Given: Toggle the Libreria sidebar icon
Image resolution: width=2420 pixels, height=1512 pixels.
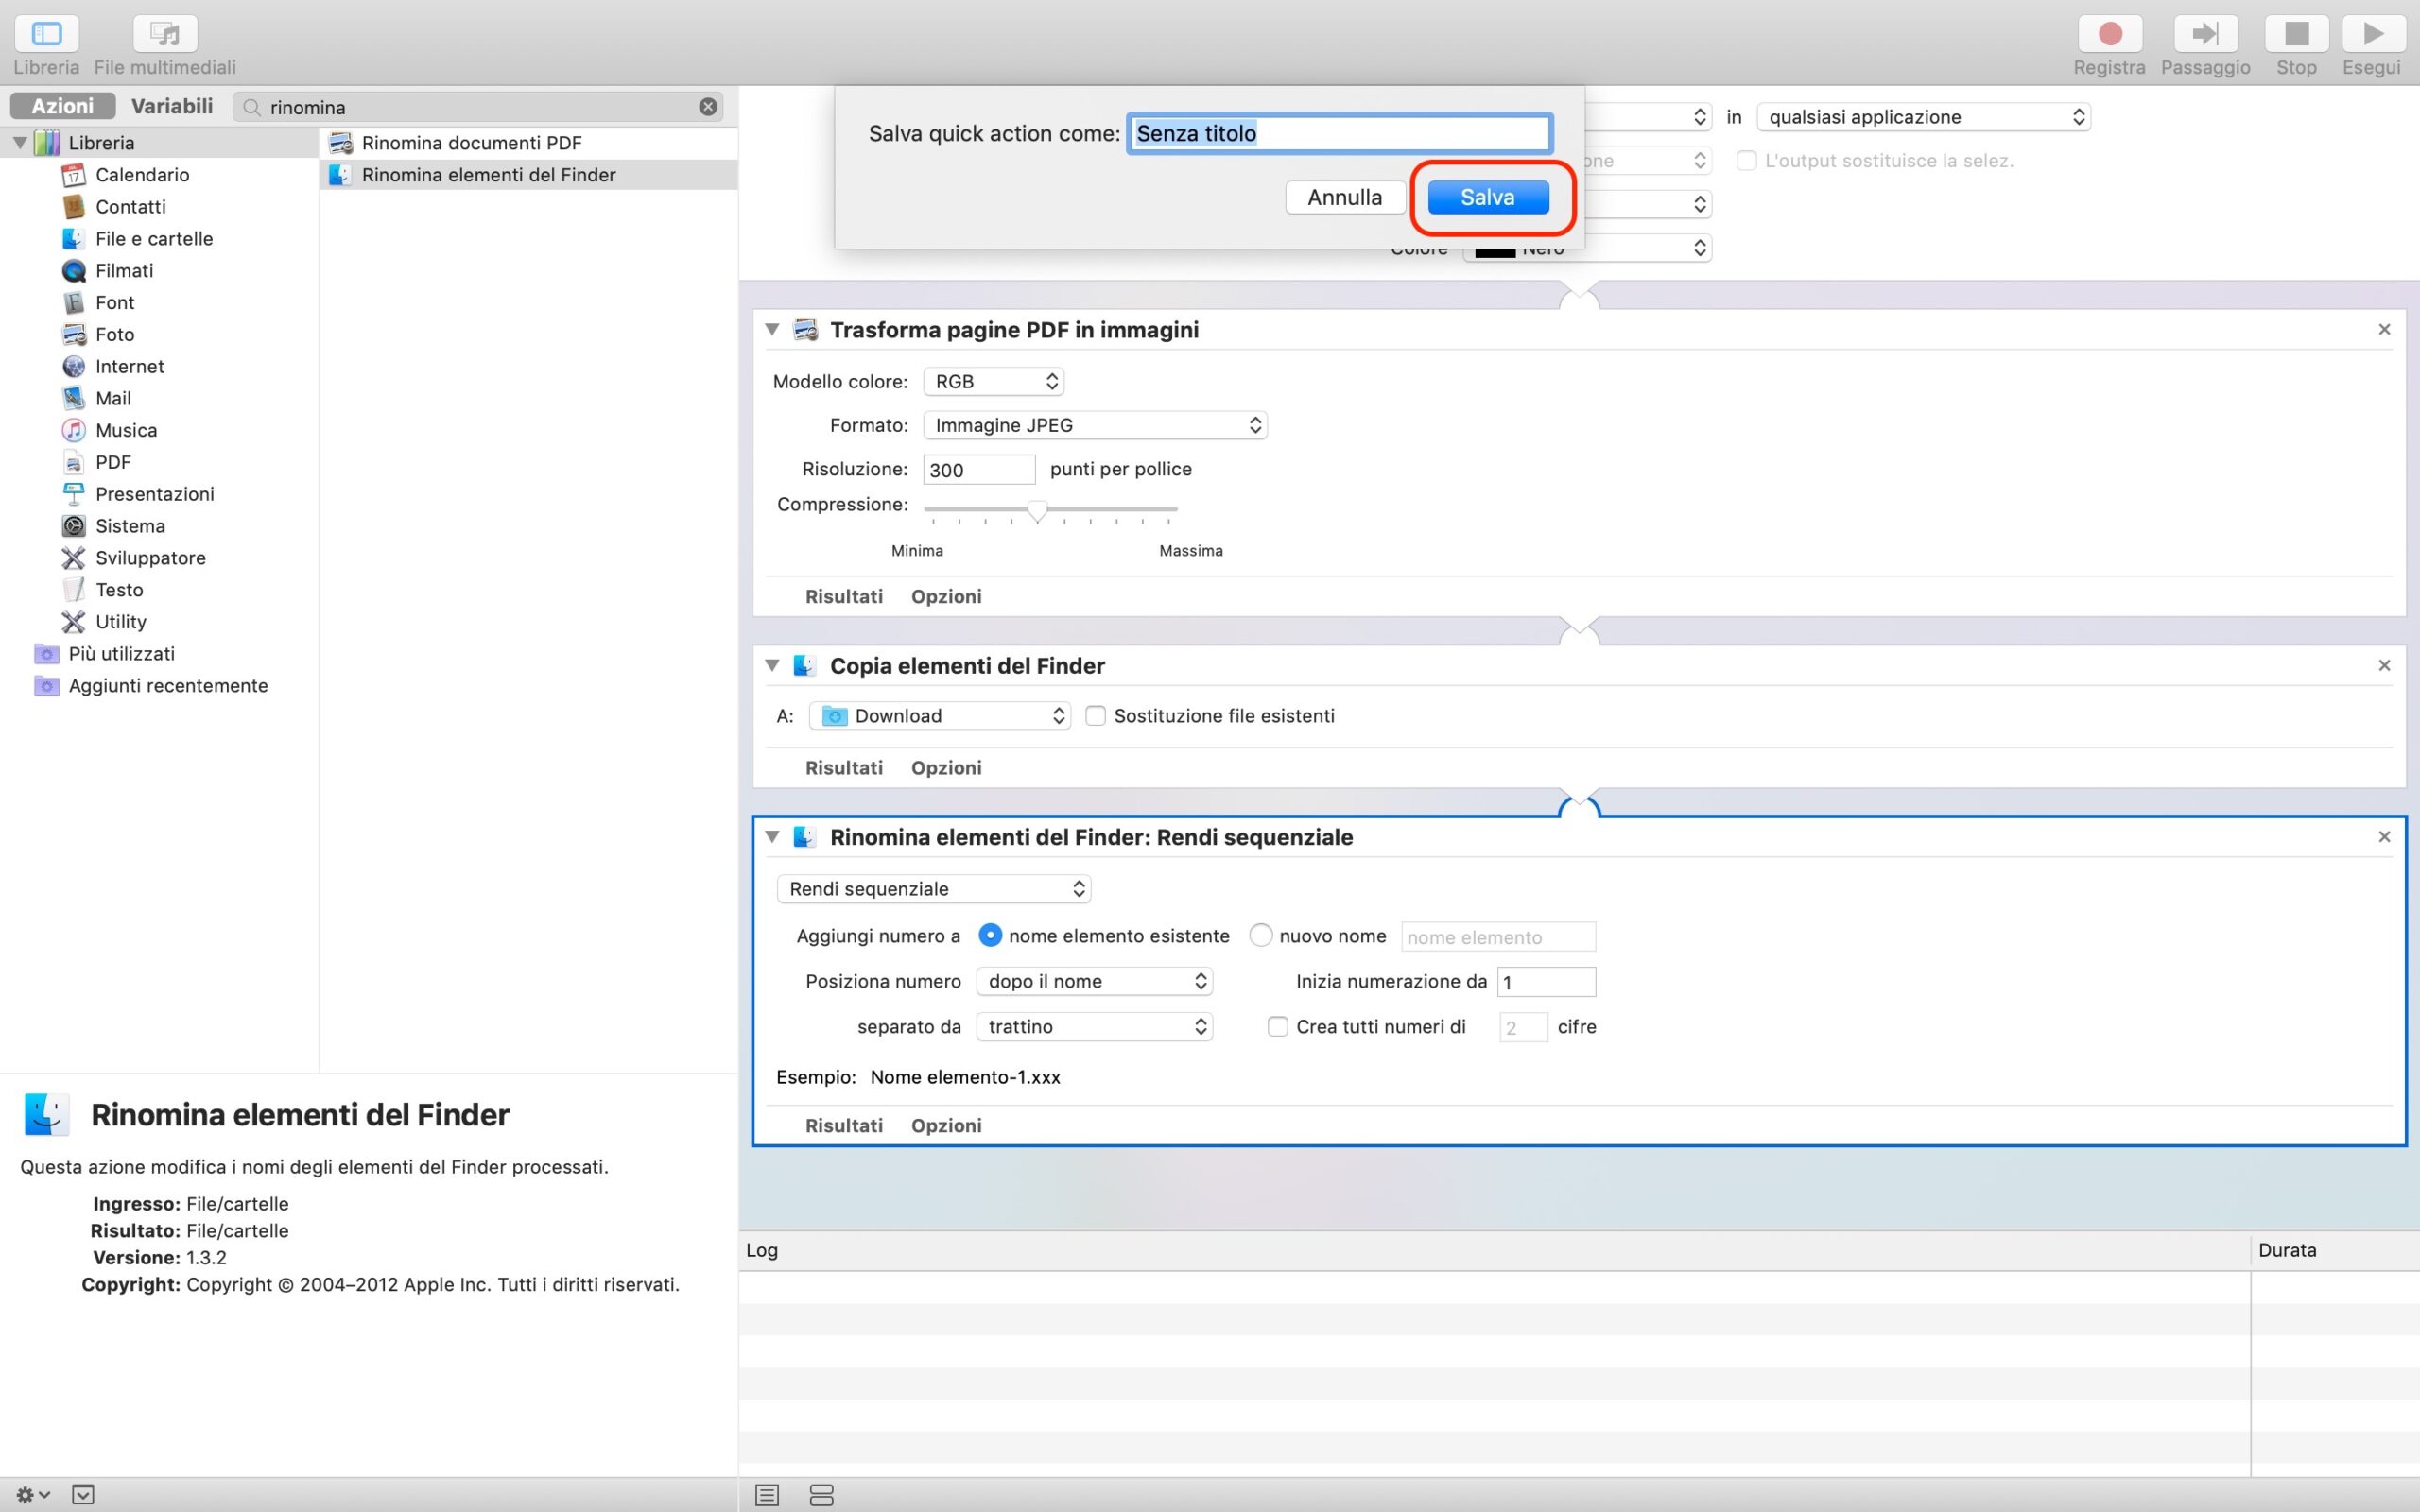Looking at the screenshot, I should (x=46, y=34).
